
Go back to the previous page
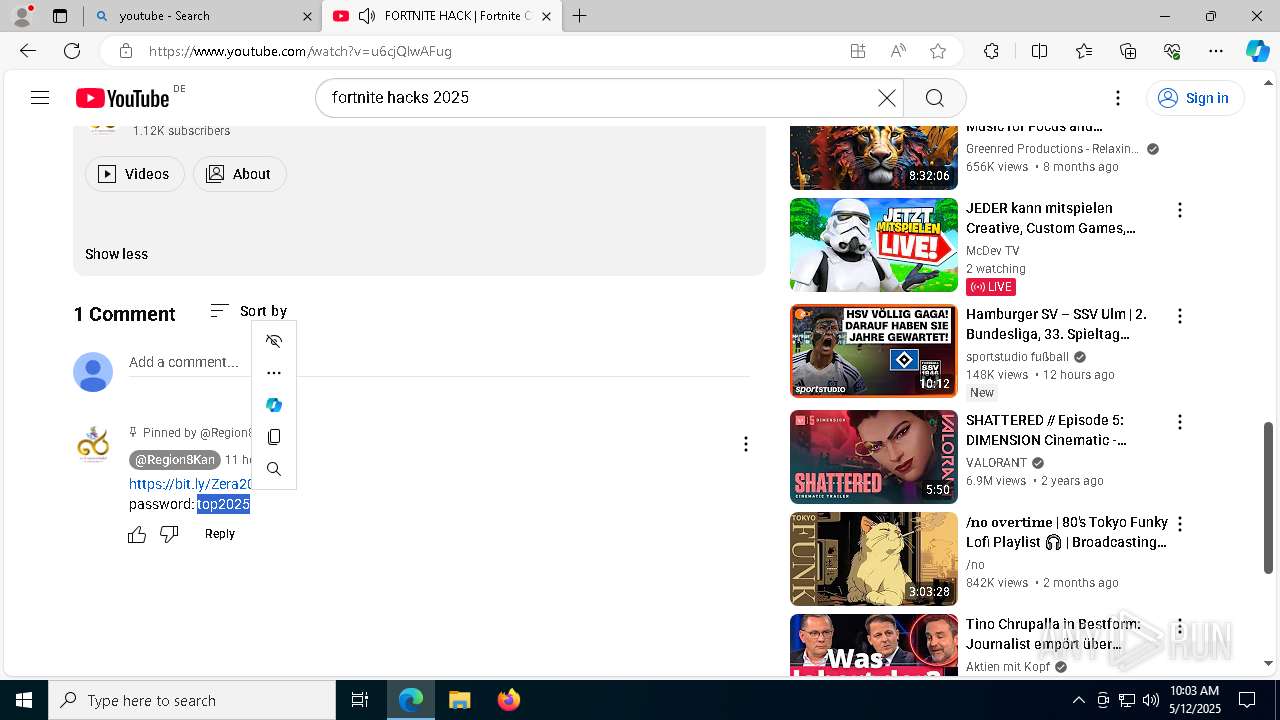(x=28, y=51)
